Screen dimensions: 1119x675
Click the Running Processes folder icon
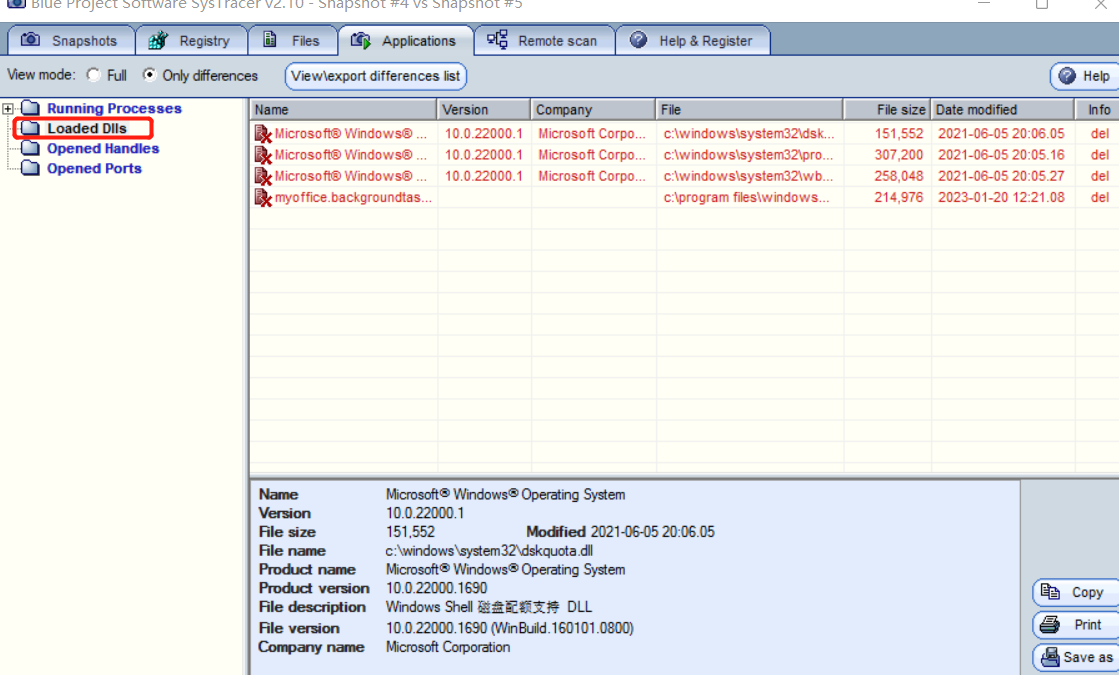point(31,108)
